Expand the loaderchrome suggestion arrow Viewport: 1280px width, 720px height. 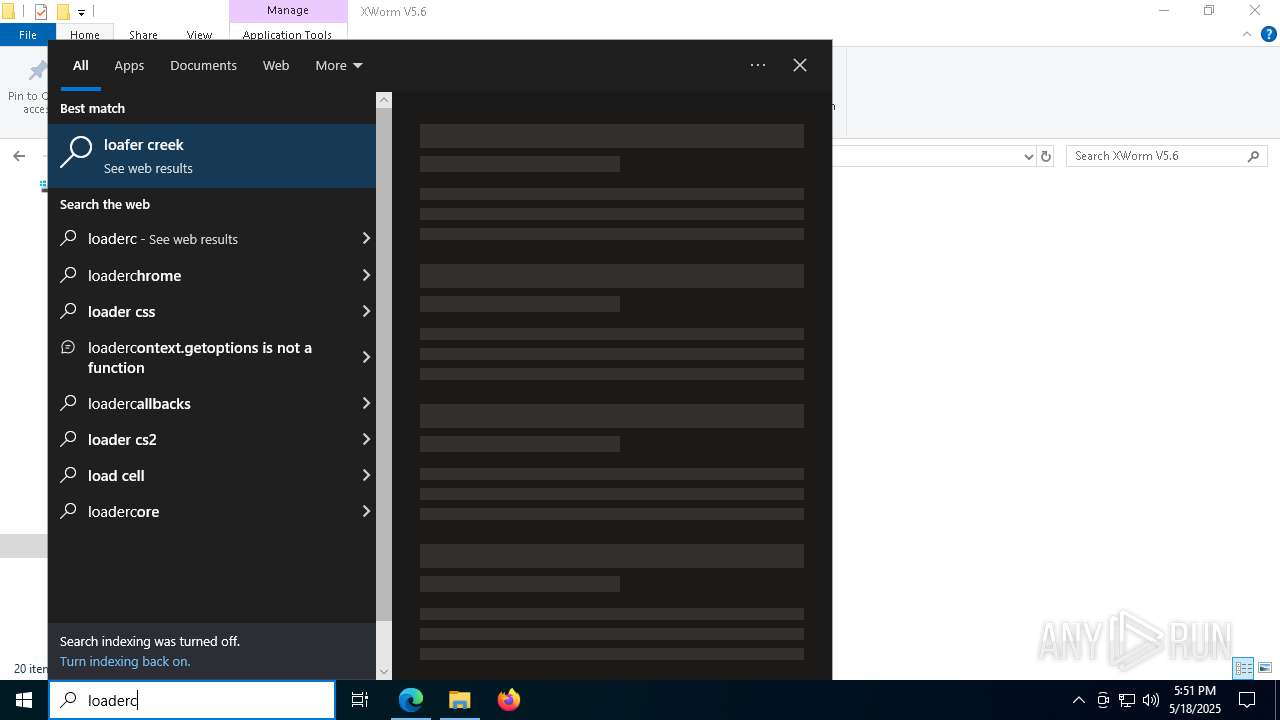click(366, 275)
